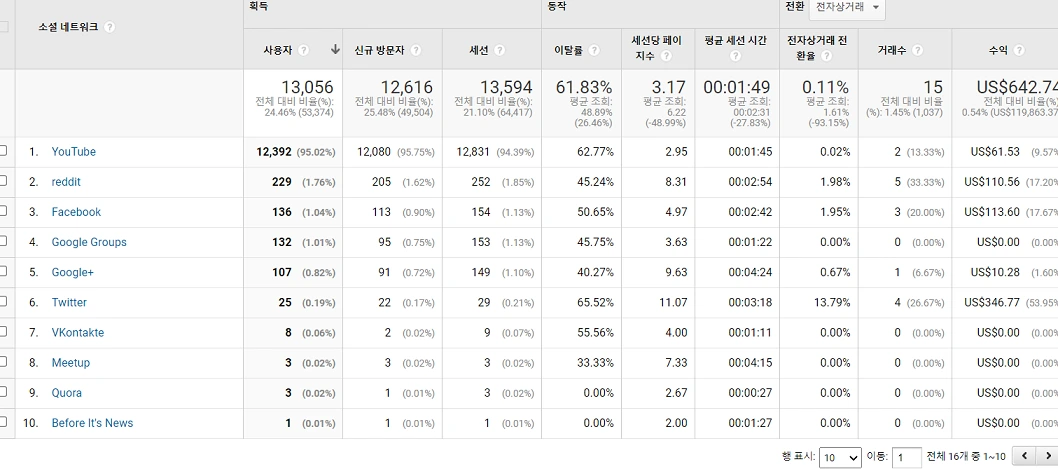The width and height of the screenshot is (1058, 469).
Task: Open the reddit network link
Action: click(66, 182)
